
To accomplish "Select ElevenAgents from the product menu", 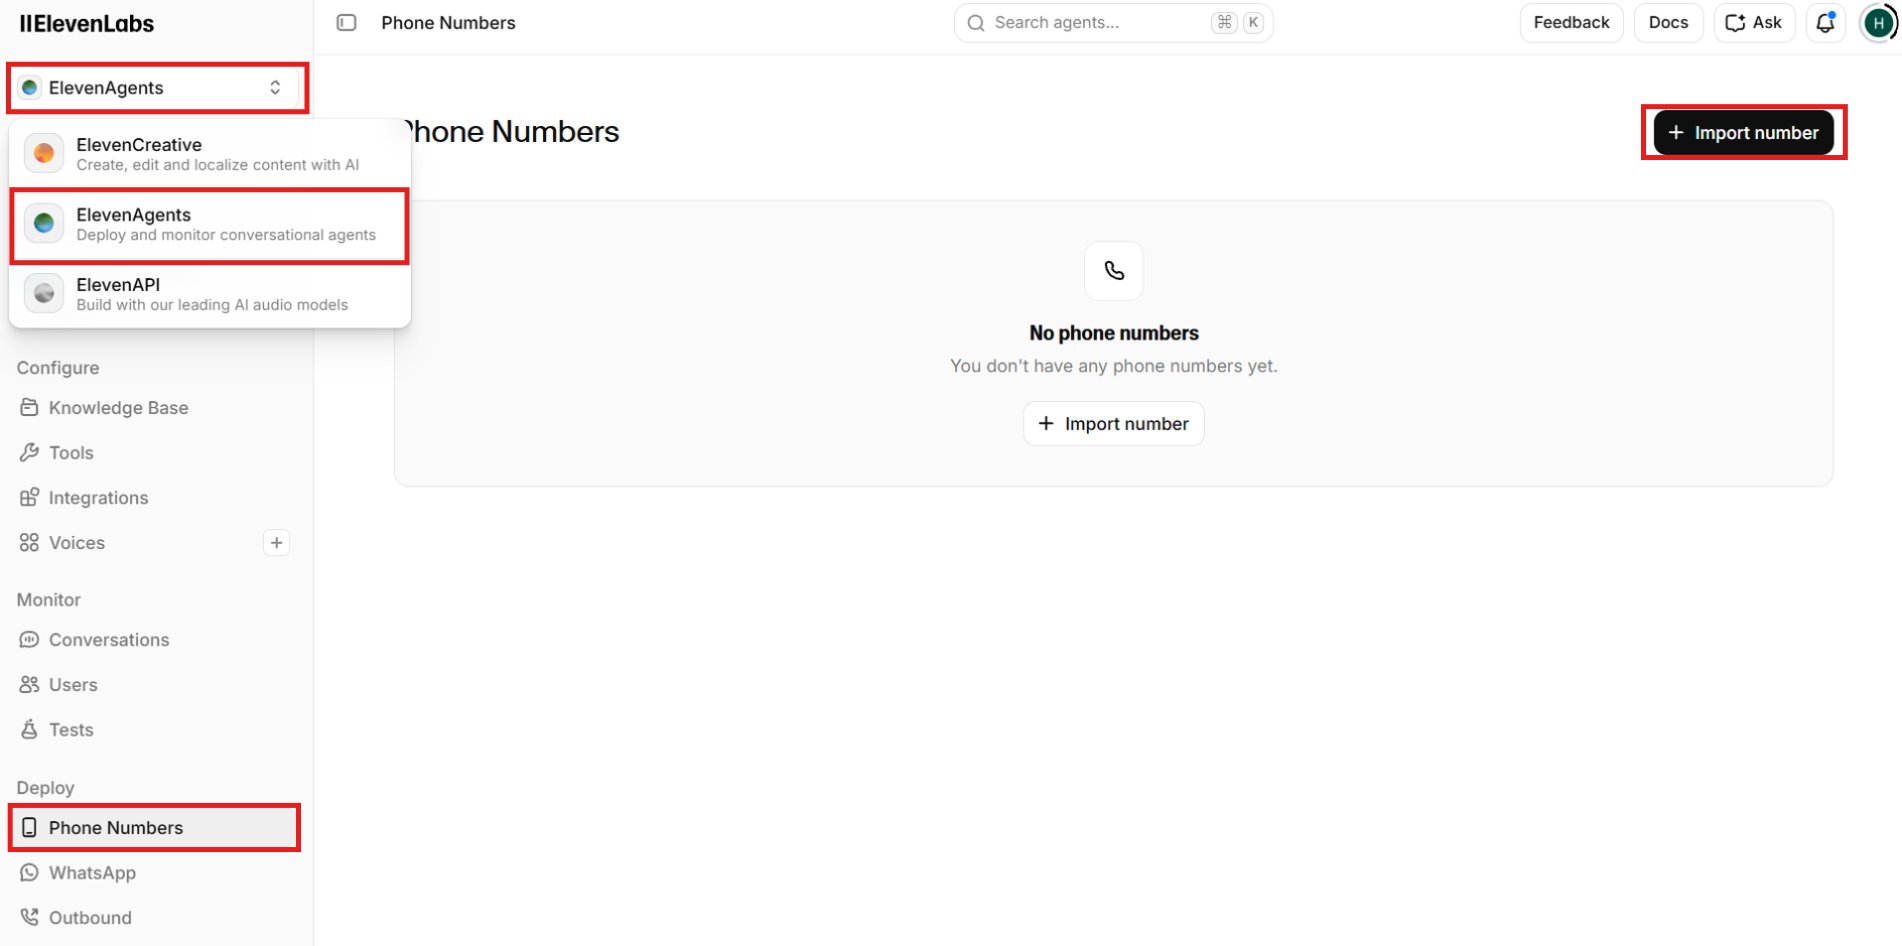I will [210, 225].
